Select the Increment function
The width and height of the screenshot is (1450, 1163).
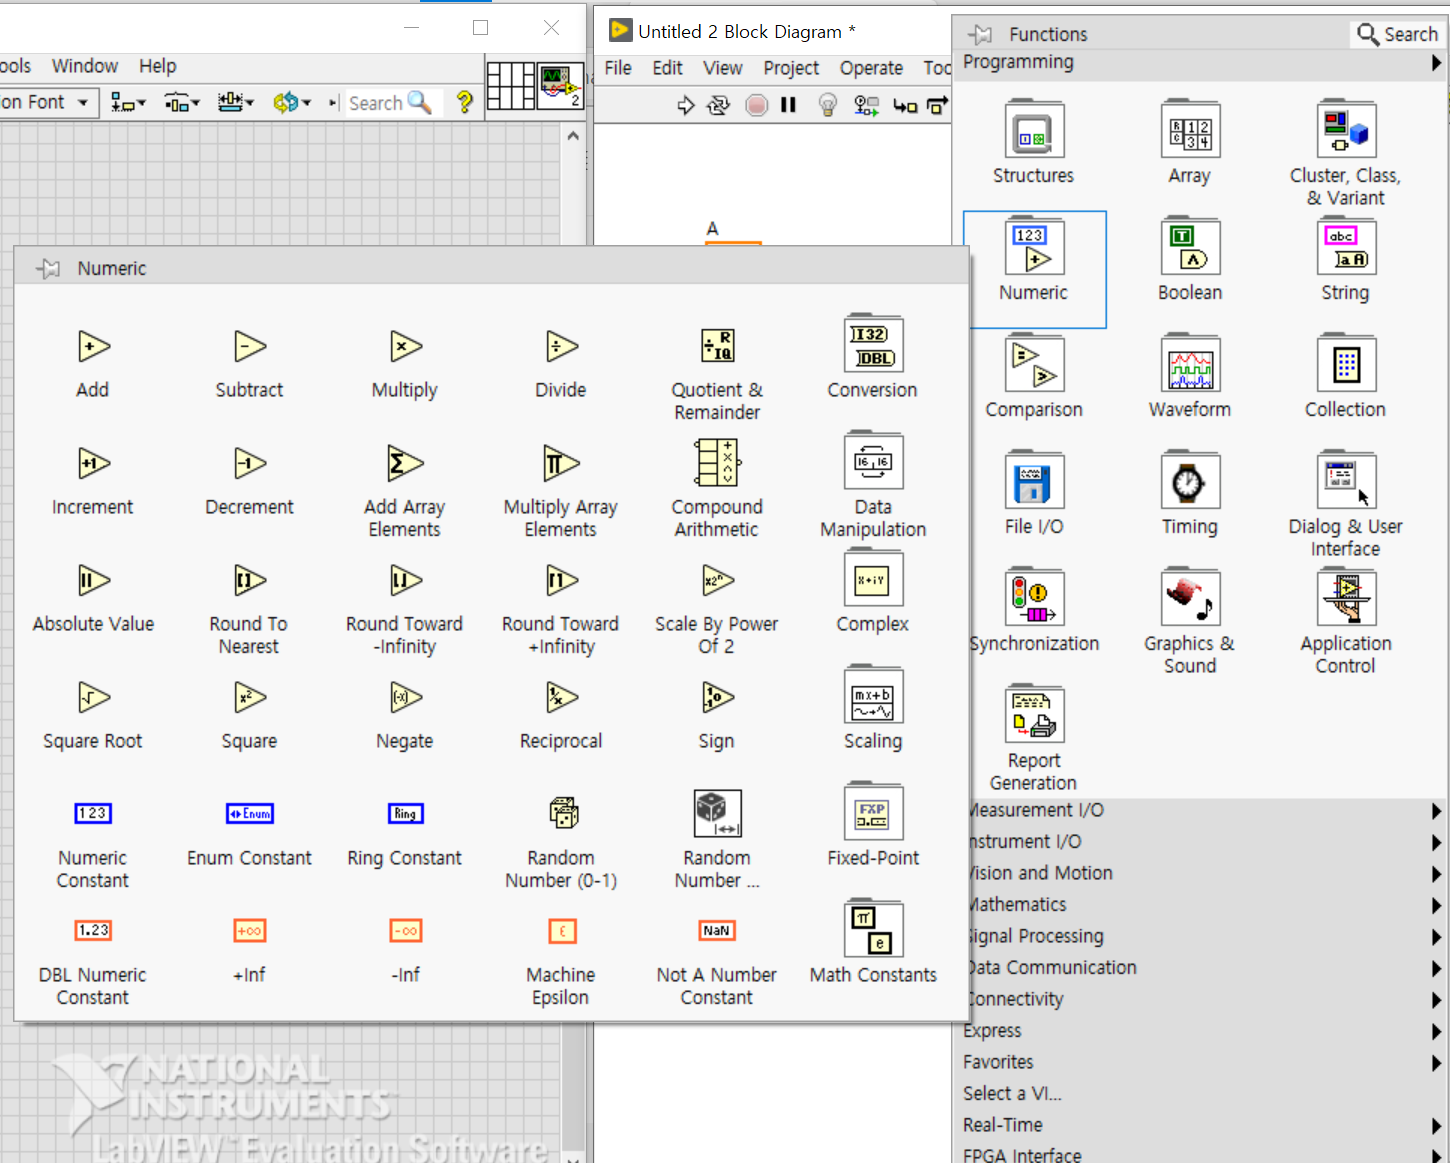tap(93, 464)
